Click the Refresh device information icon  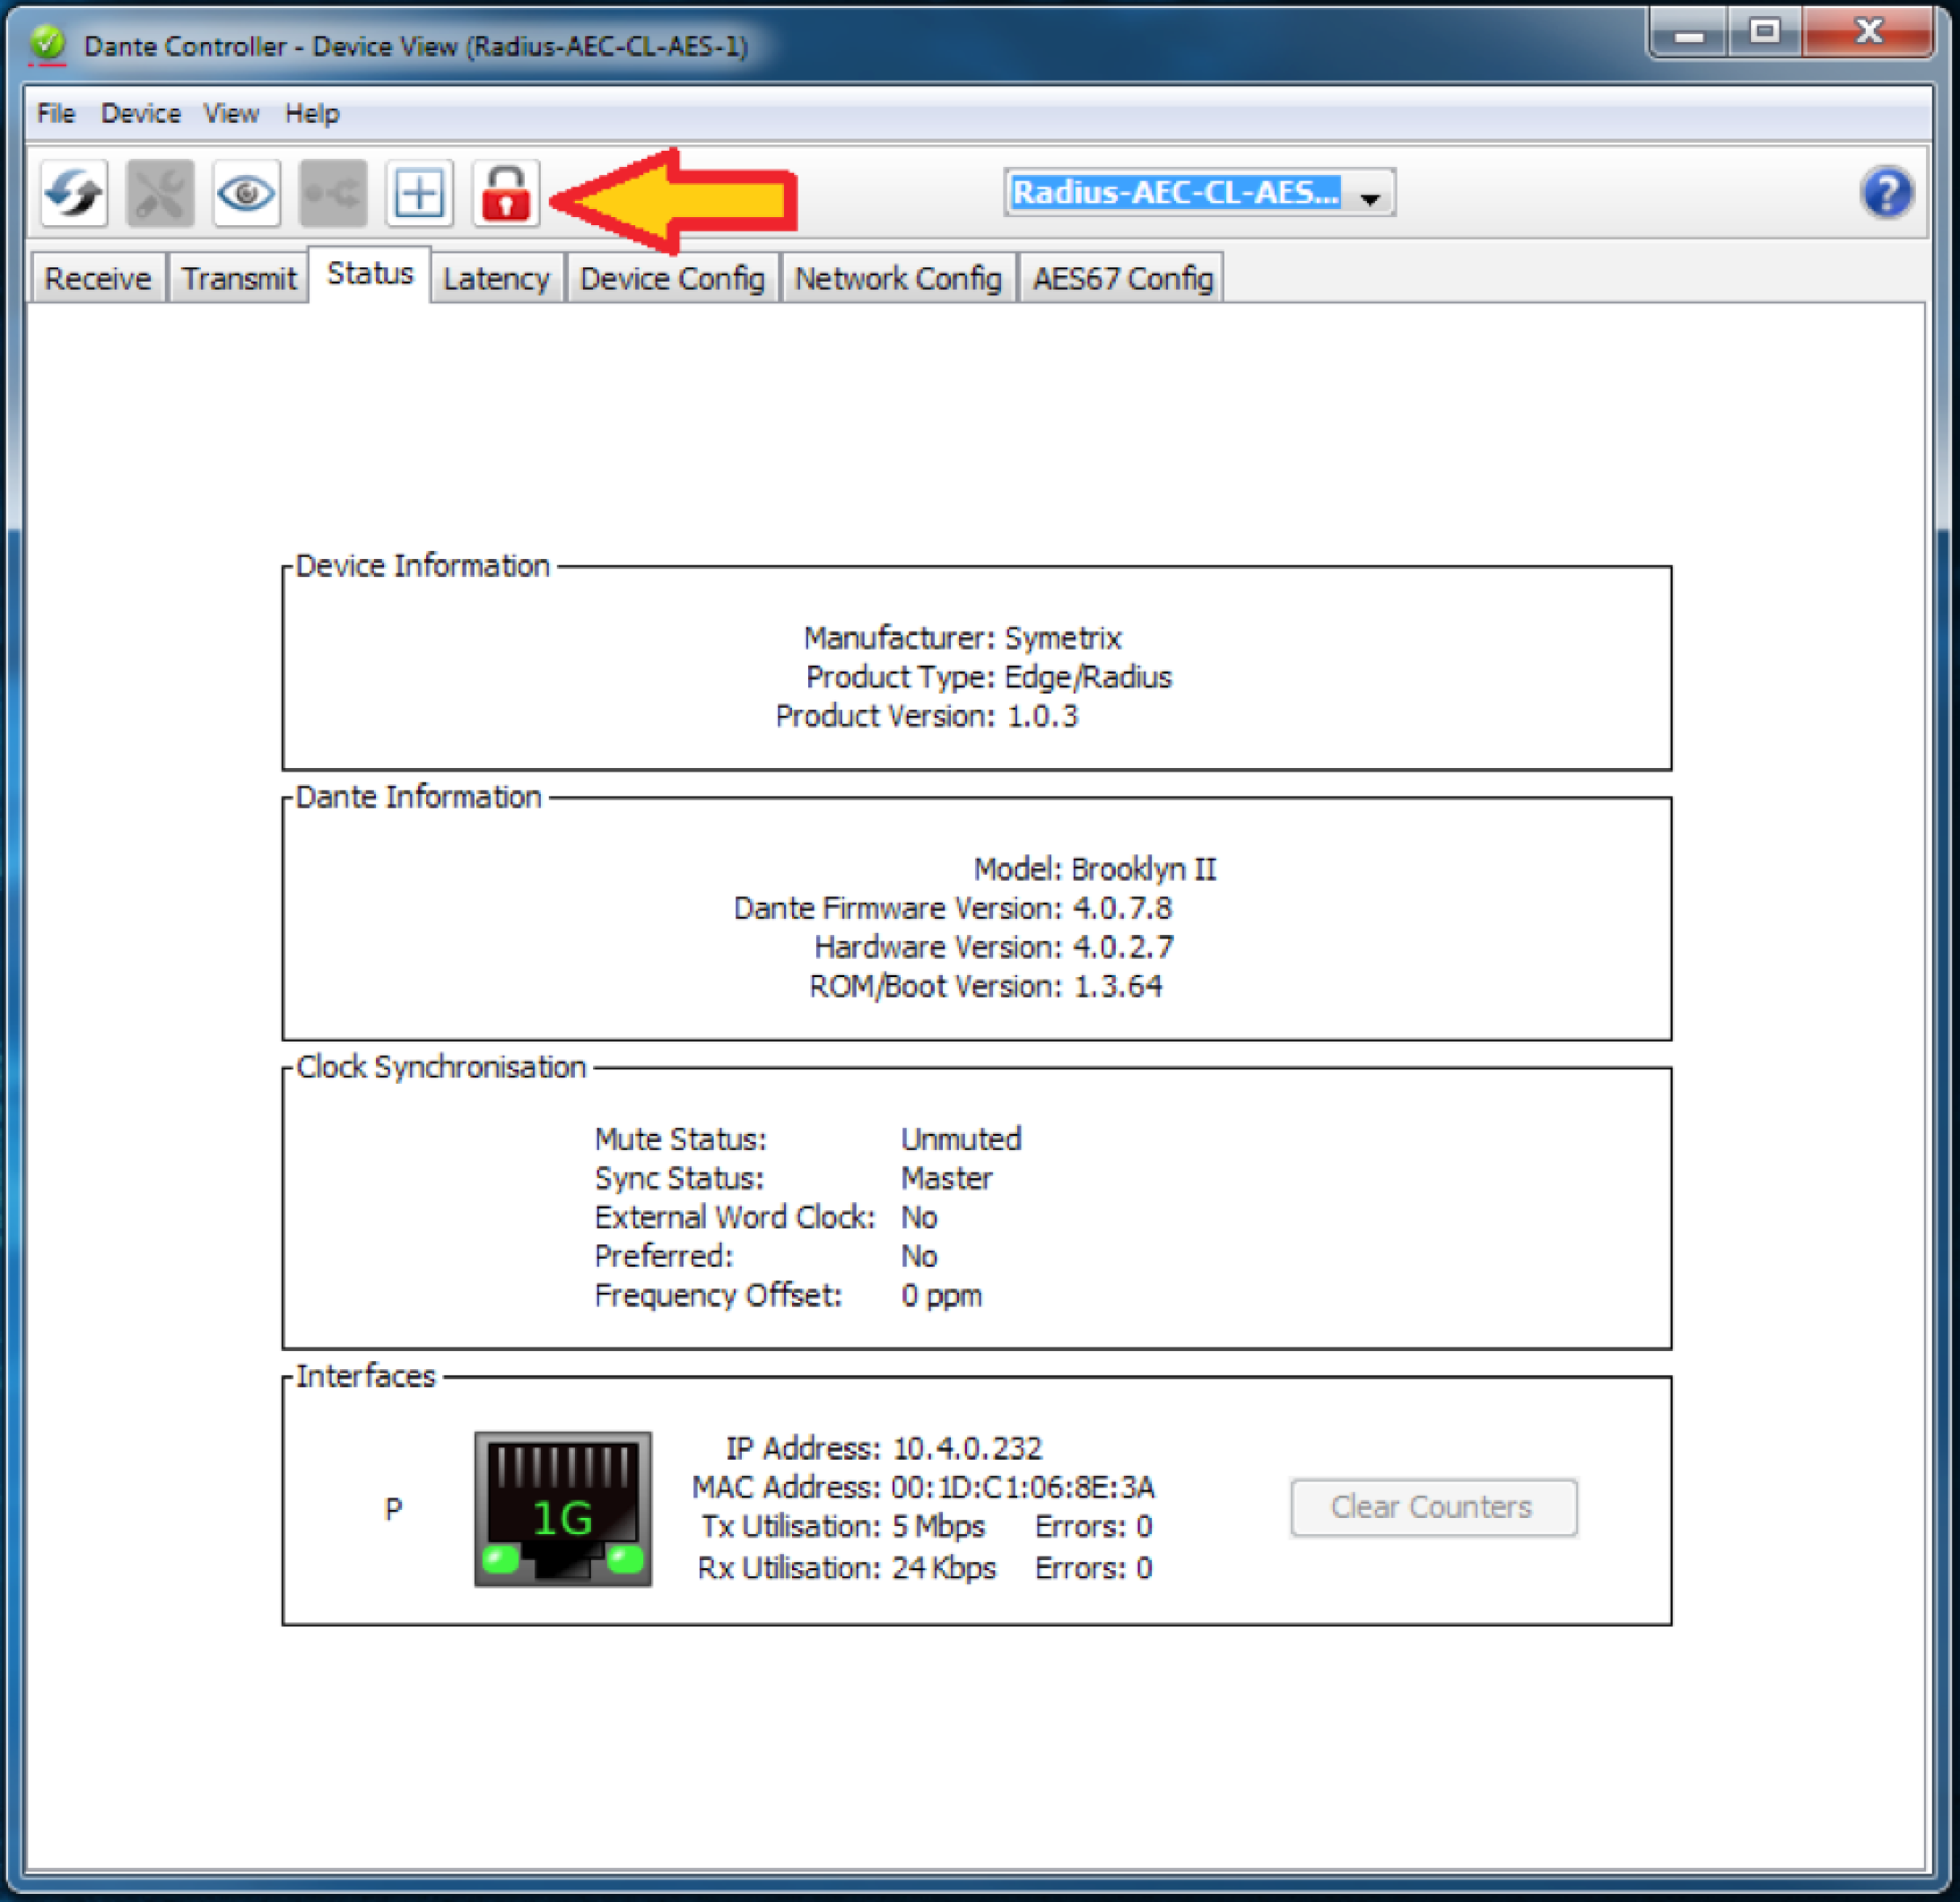(x=72, y=192)
